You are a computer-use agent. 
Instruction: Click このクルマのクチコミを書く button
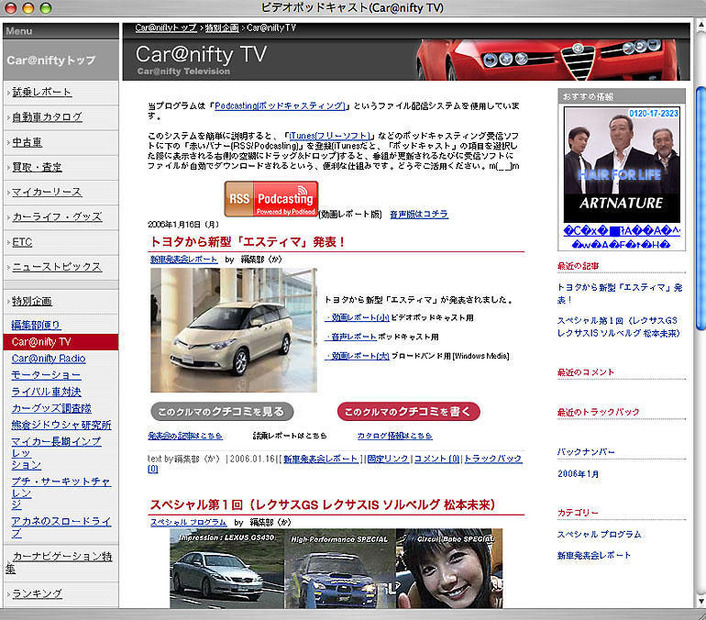408,412
